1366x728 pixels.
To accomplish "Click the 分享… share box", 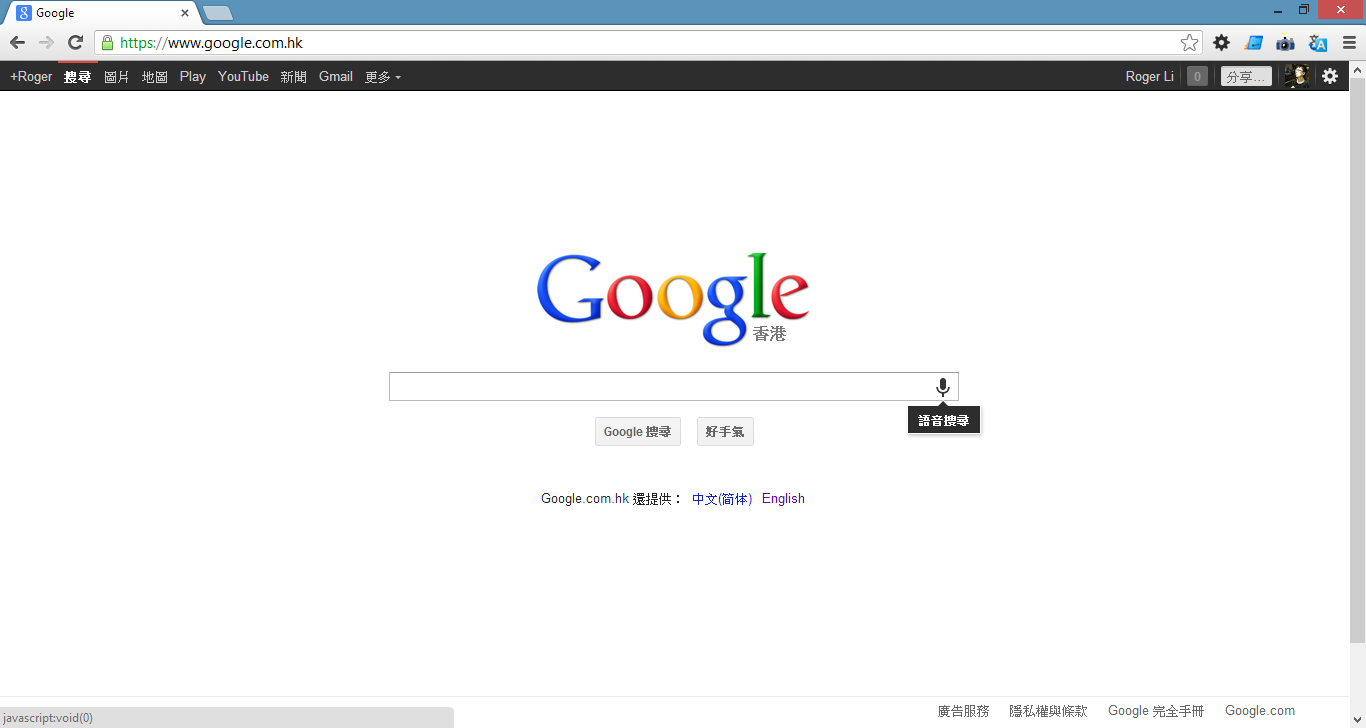I will click(1246, 76).
